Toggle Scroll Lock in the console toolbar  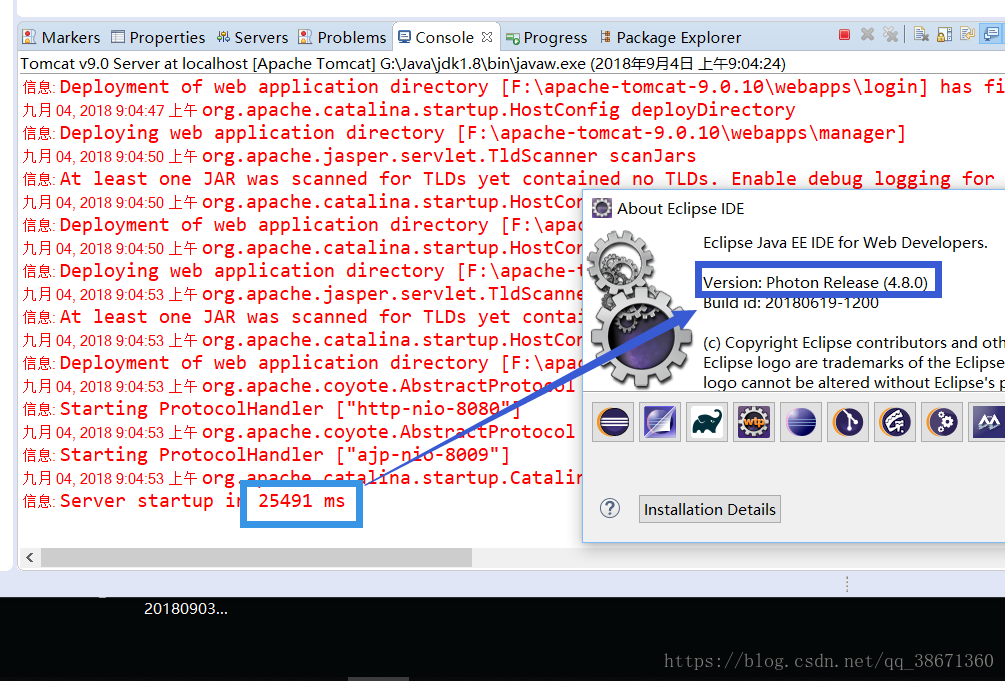tap(944, 35)
